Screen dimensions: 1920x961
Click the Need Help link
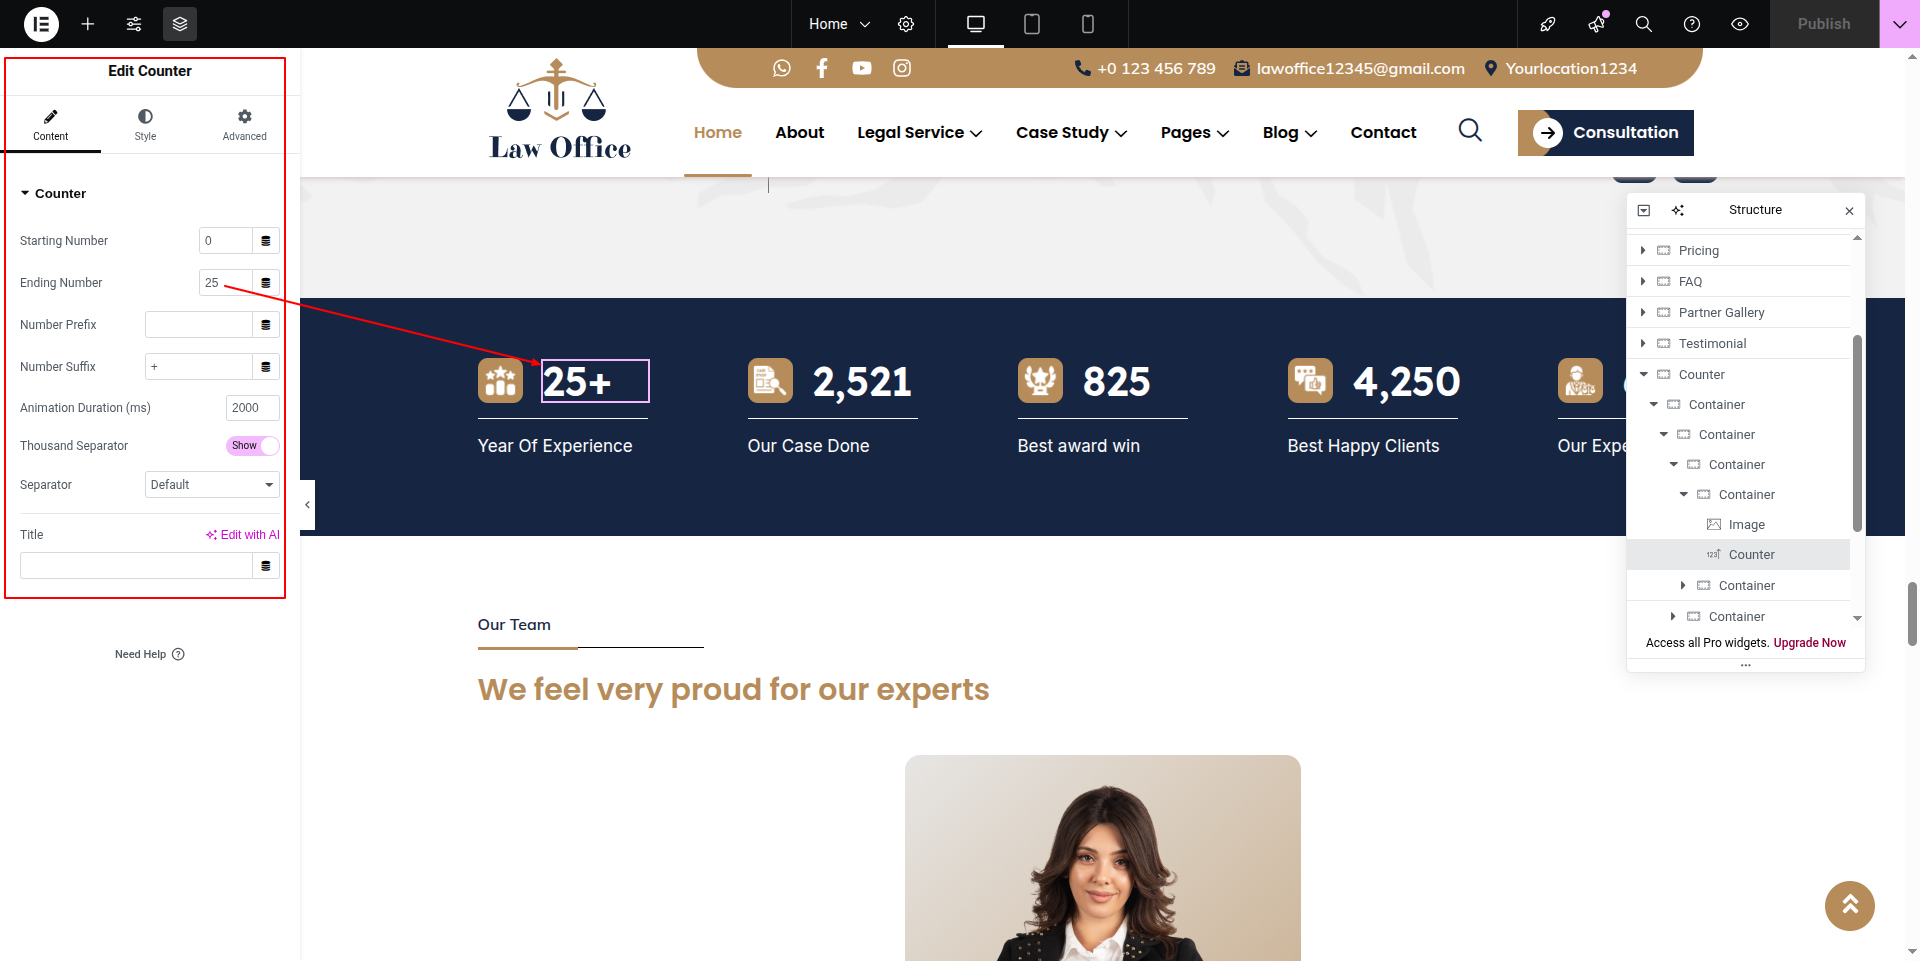tap(150, 654)
